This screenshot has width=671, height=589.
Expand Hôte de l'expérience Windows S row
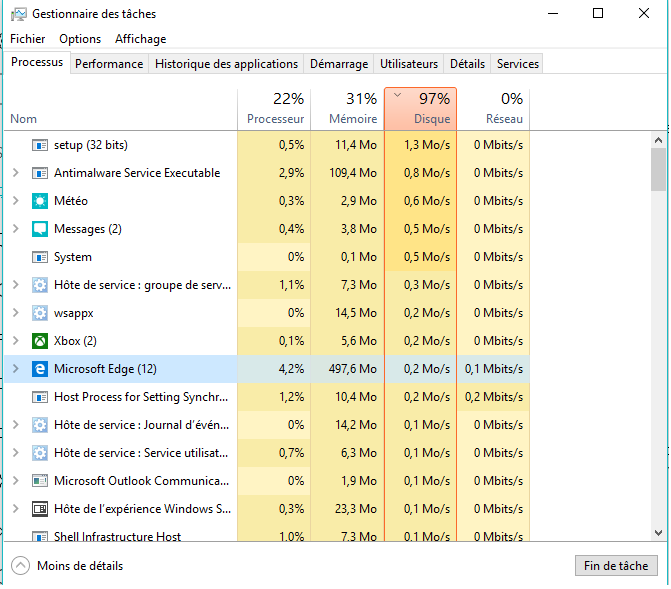(16, 509)
